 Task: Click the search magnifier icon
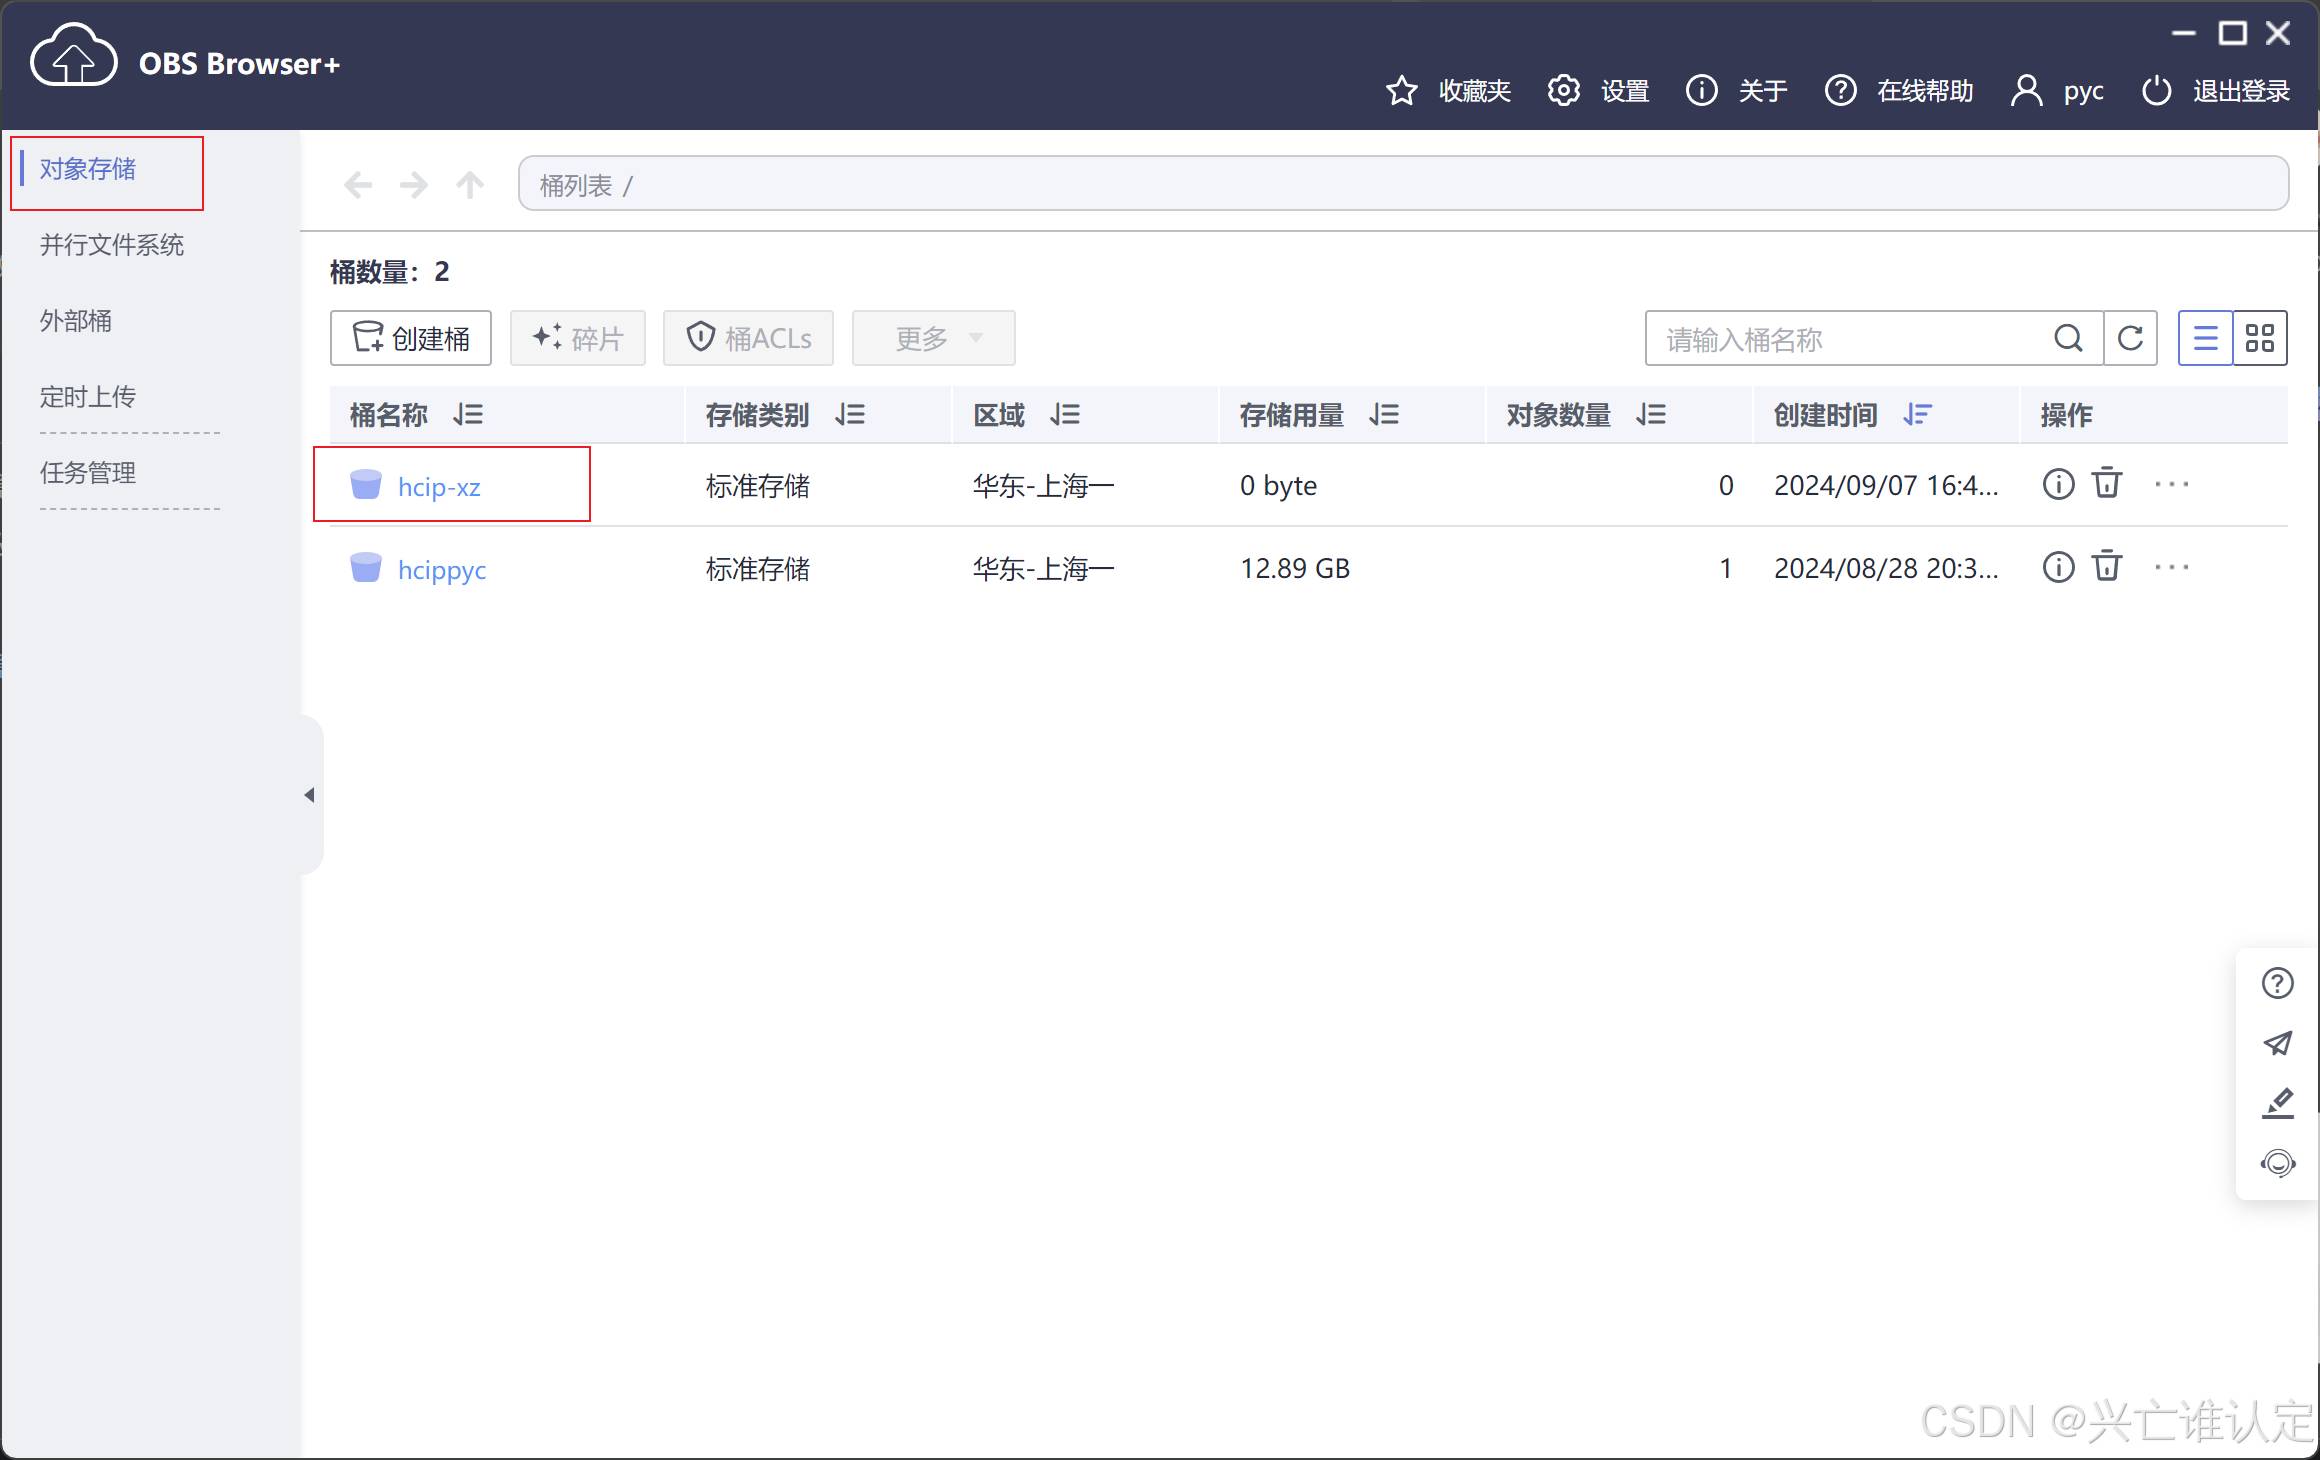[x=2068, y=339]
